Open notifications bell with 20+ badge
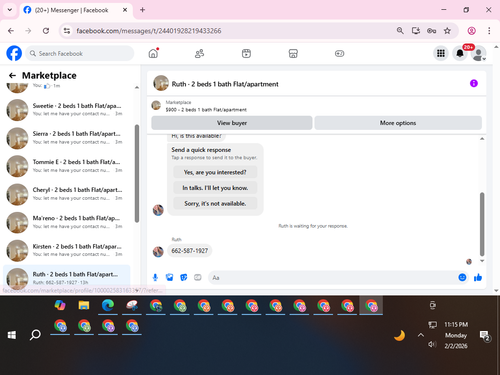The width and height of the screenshot is (500, 375). 460,53
